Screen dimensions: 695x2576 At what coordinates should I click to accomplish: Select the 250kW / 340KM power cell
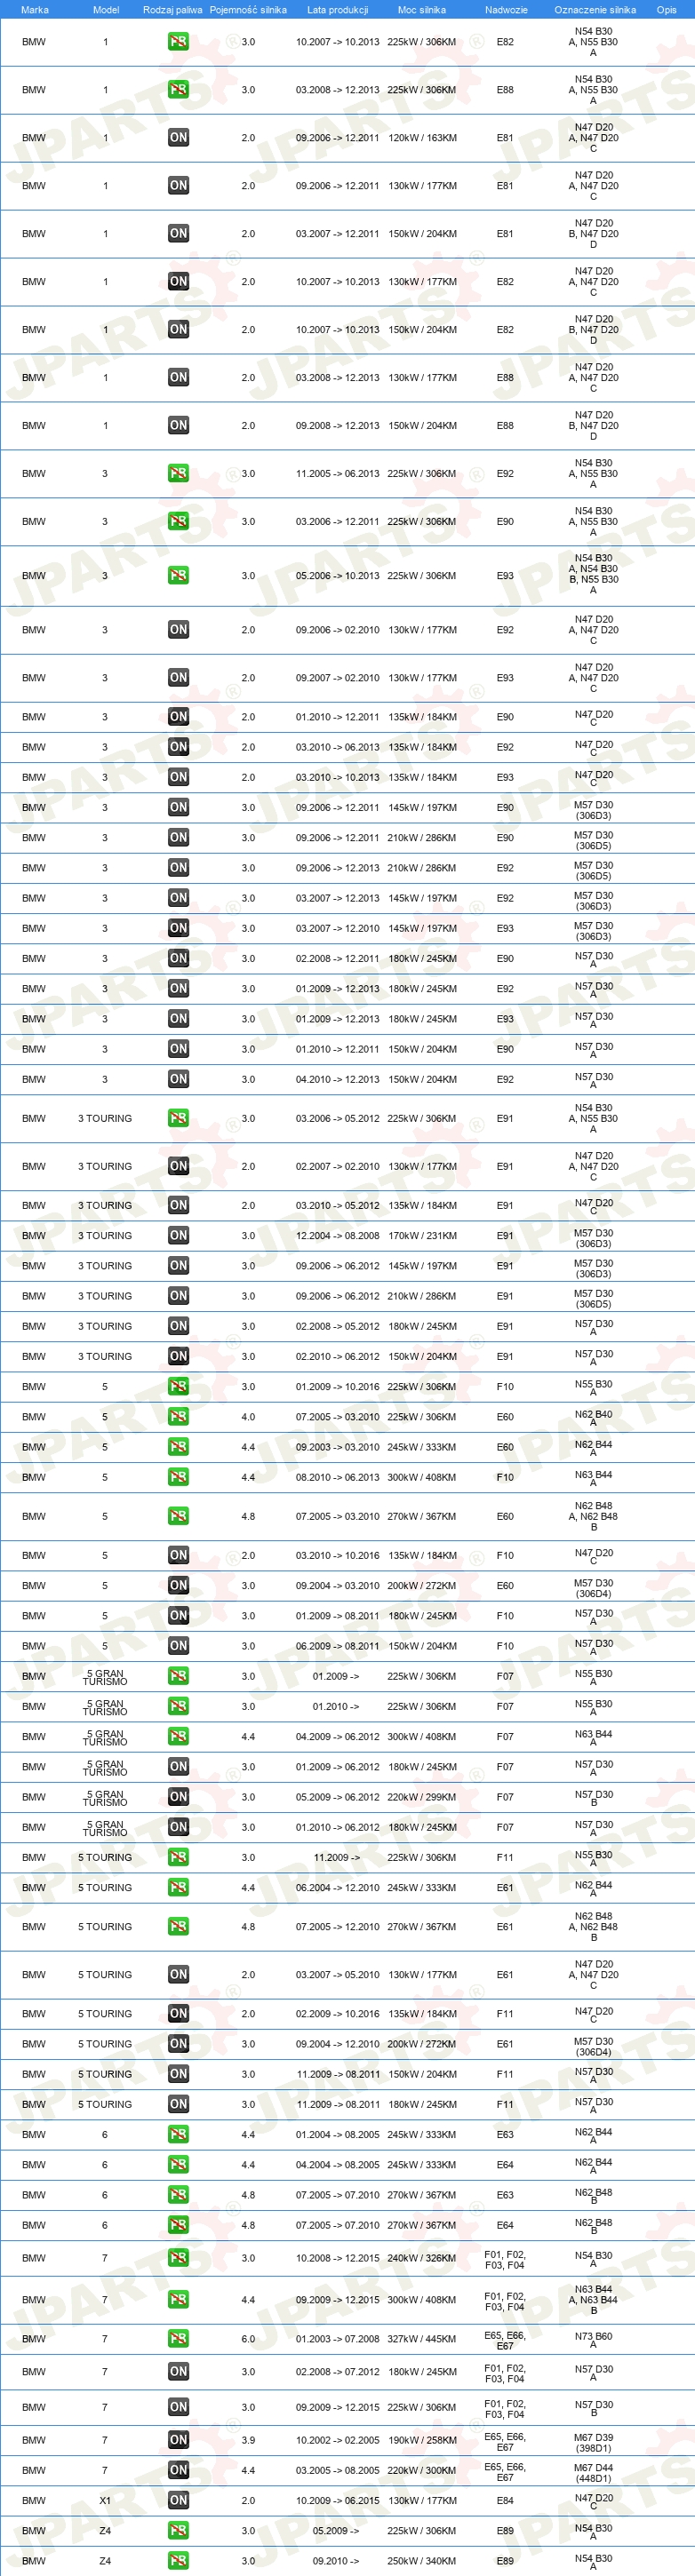tap(422, 2561)
